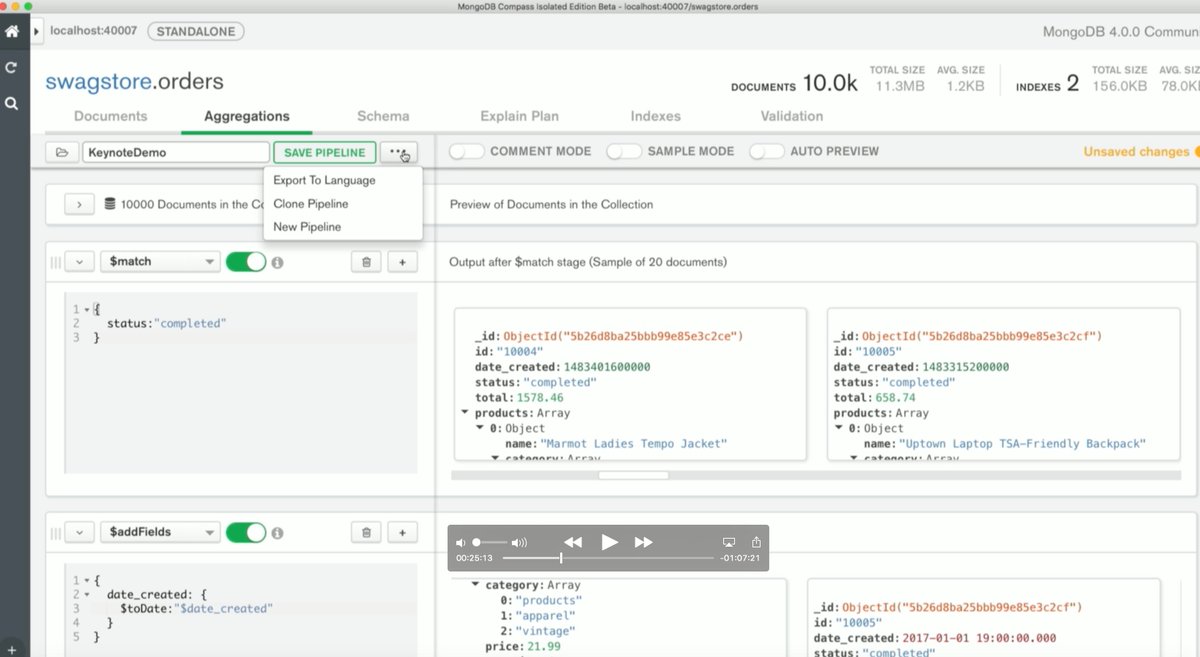Expand the collection preview chevron button
The image size is (1200, 657).
coord(80,204)
